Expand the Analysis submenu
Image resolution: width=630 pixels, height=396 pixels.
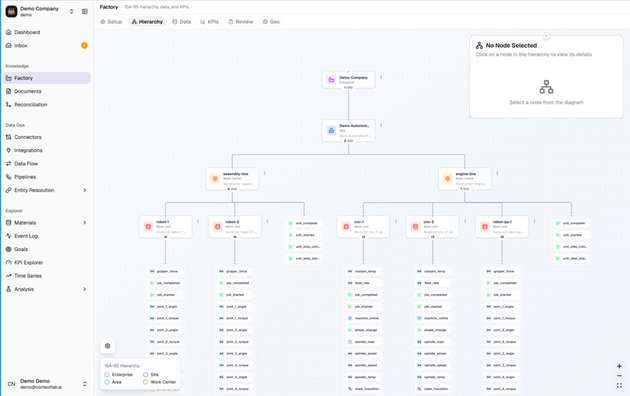85,289
